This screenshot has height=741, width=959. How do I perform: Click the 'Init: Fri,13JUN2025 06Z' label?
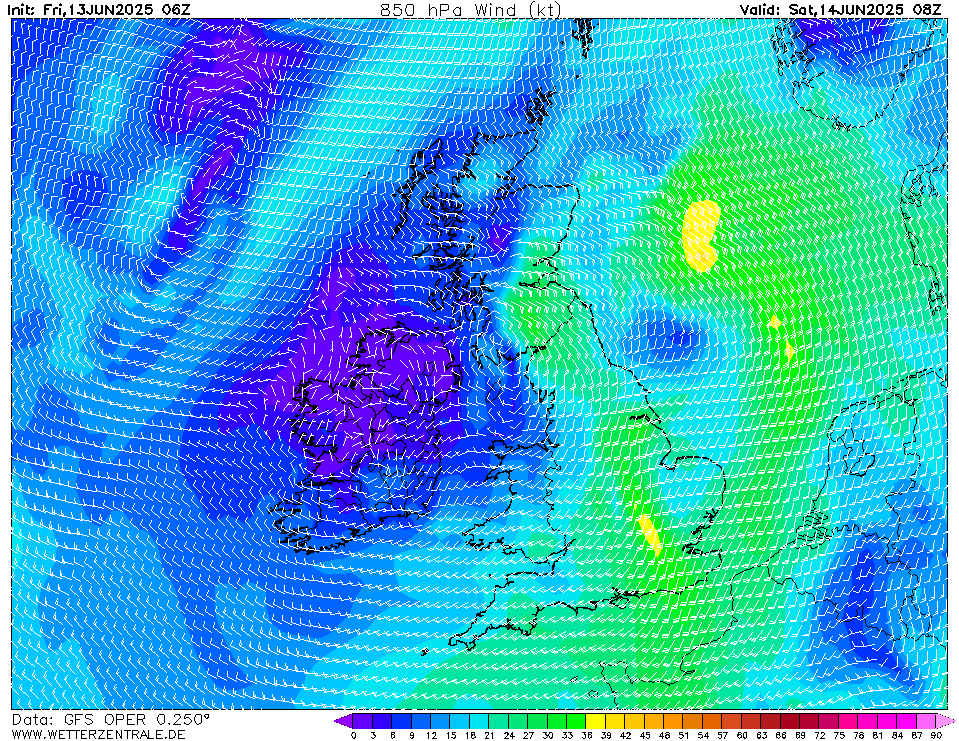tap(99, 9)
